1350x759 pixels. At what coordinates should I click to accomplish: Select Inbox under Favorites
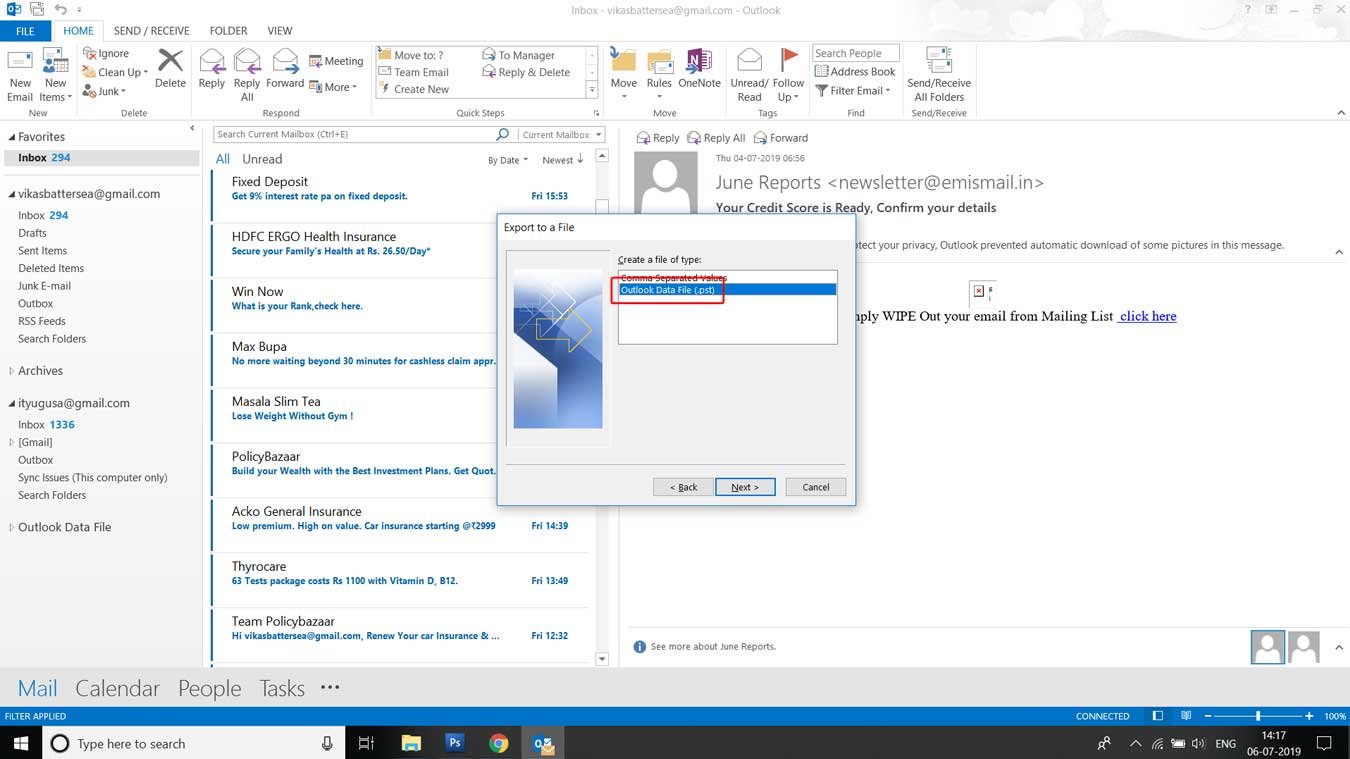pos(100,158)
